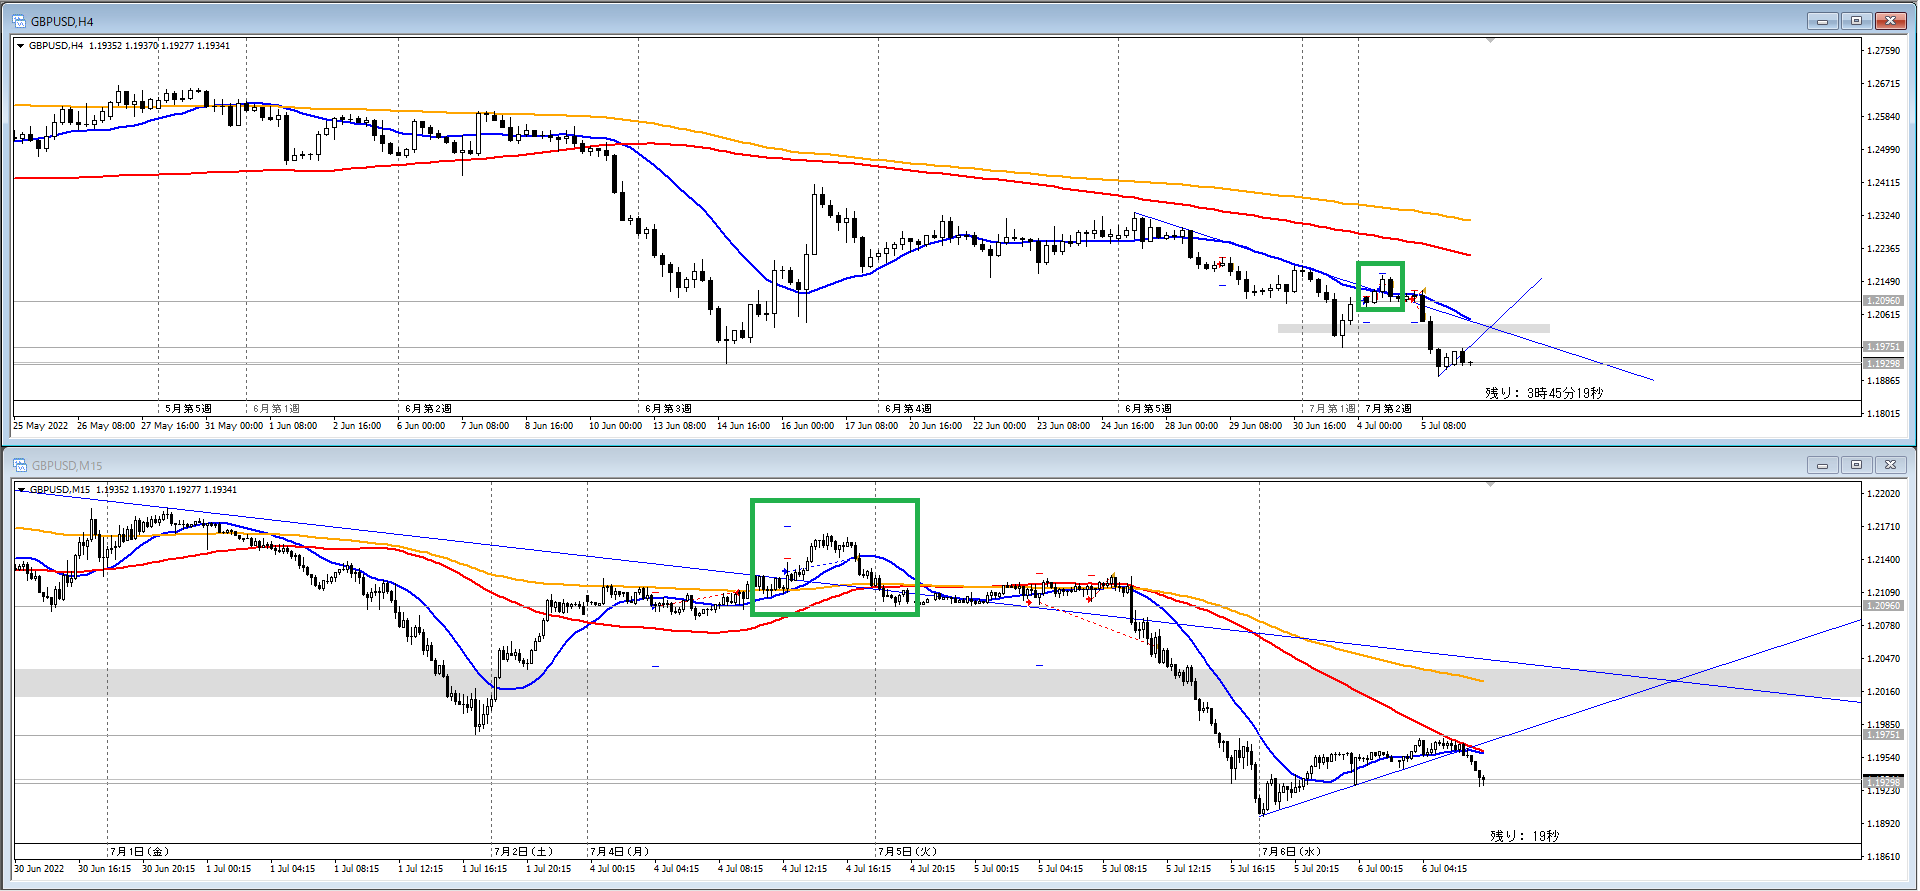Select the 1.19751 price label on H4 axis
This screenshot has width=1920, height=891.
pyautogui.click(x=1883, y=347)
